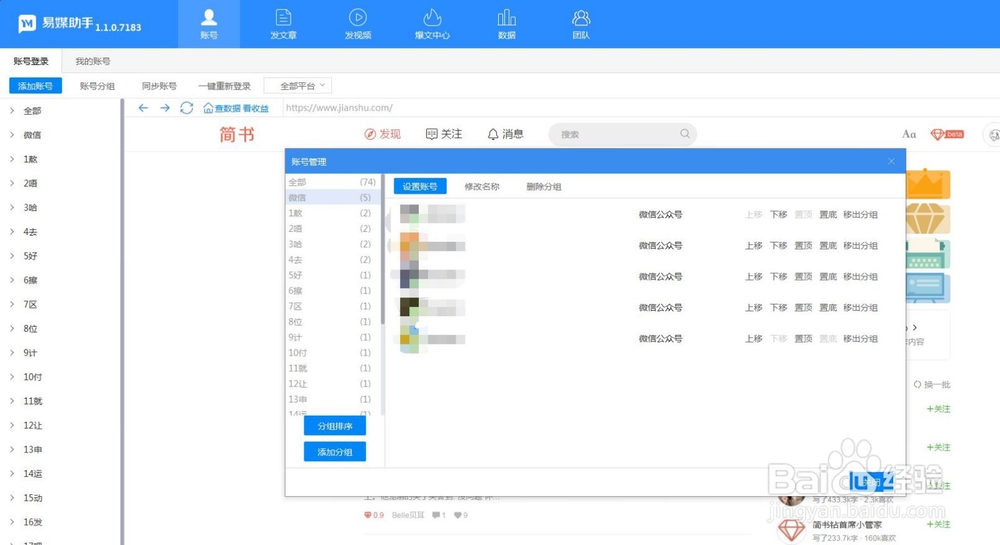Image resolution: width=1000 pixels, height=545 pixels.
Task: Click 账号分组 in the toolbar
Action: point(97,86)
